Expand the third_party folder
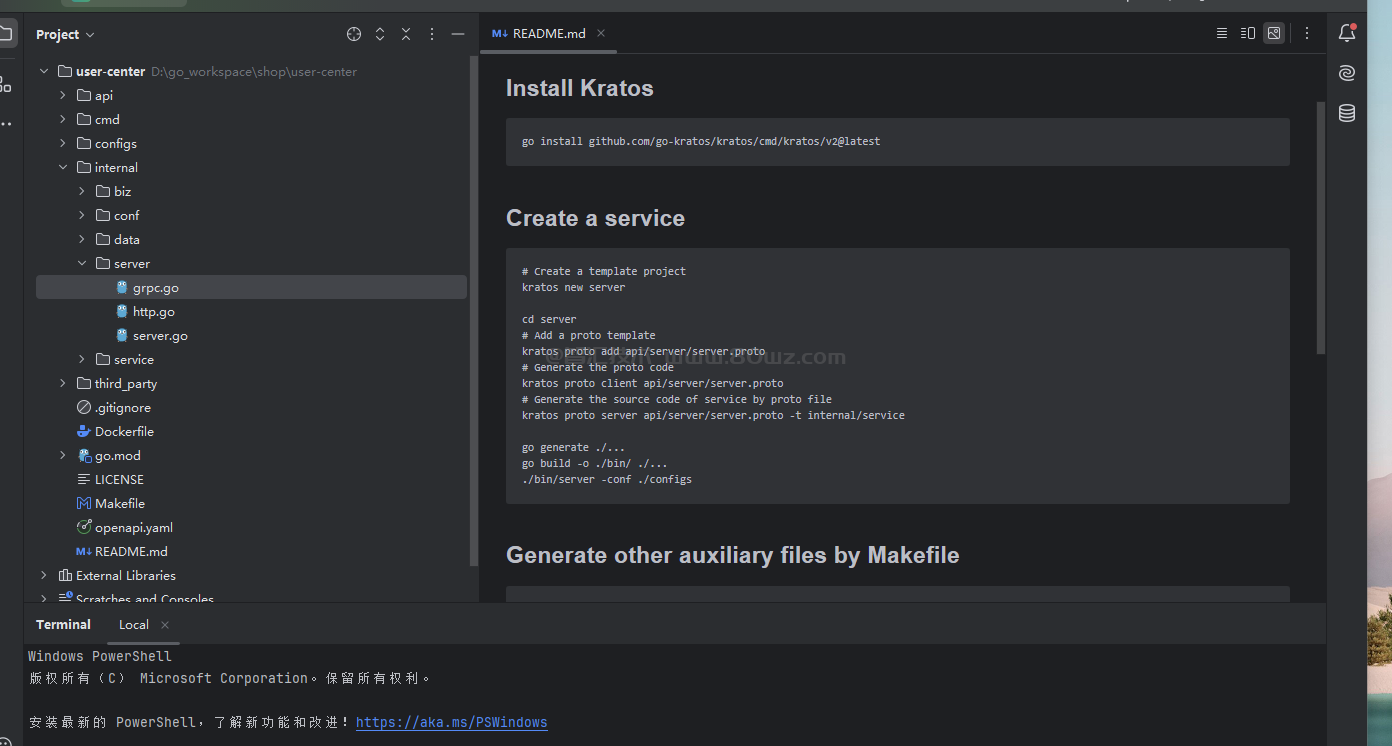1392x746 pixels. click(x=63, y=384)
